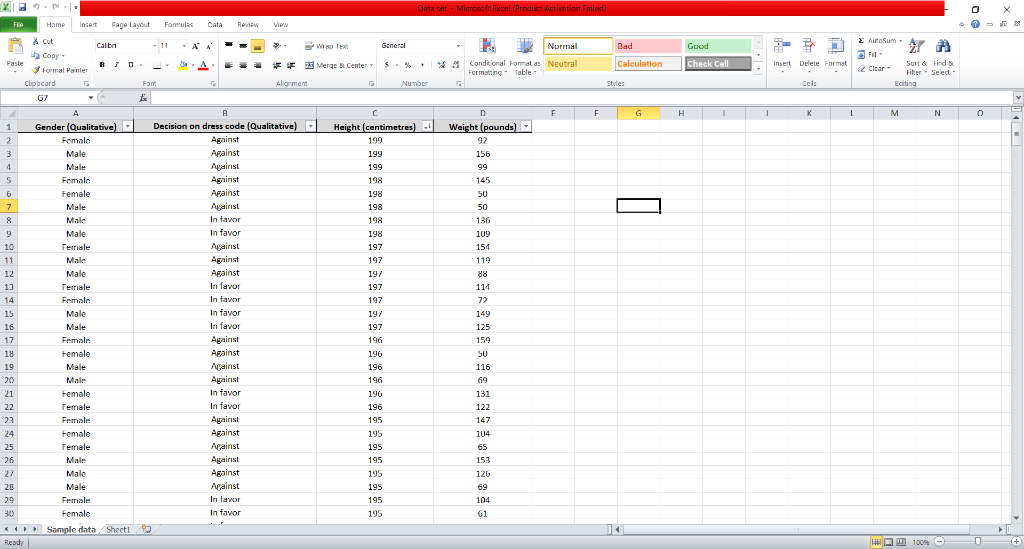Viewport: 1024px width, 549px height.
Task: Click the Format Painter brush
Action: coord(36,70)
